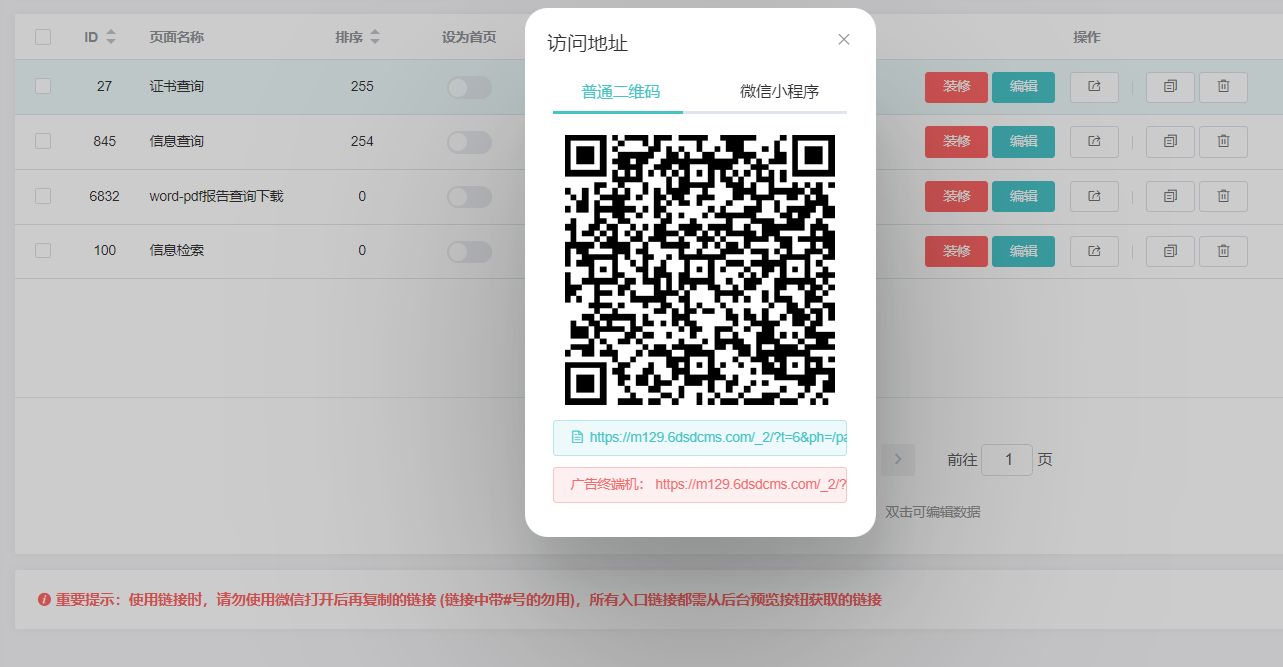Image resolution: width=1283 pixels, height=667 pixels.
Task: Click the ID value 845
Action: click(104, 142)
